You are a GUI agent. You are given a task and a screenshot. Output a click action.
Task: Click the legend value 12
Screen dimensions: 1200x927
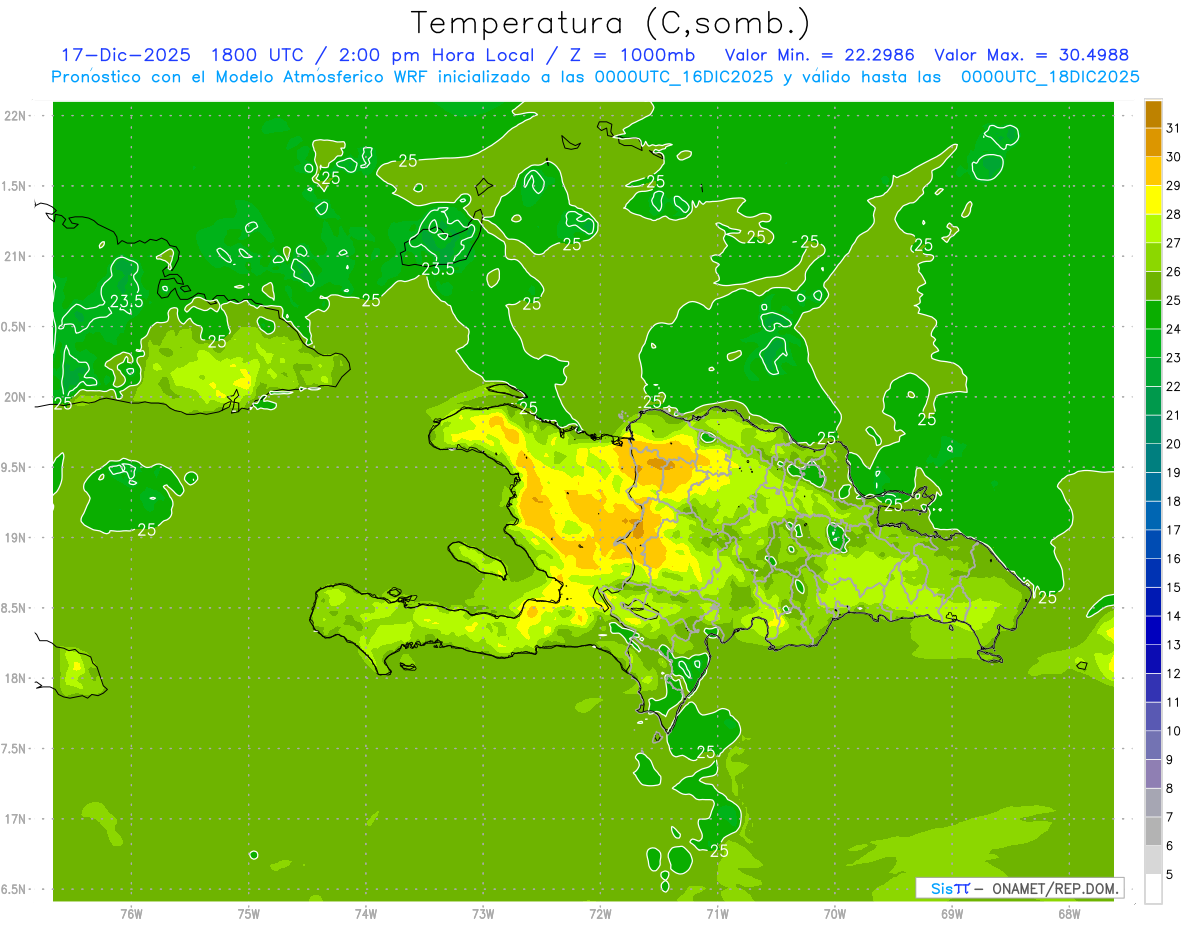[1174, 673]
